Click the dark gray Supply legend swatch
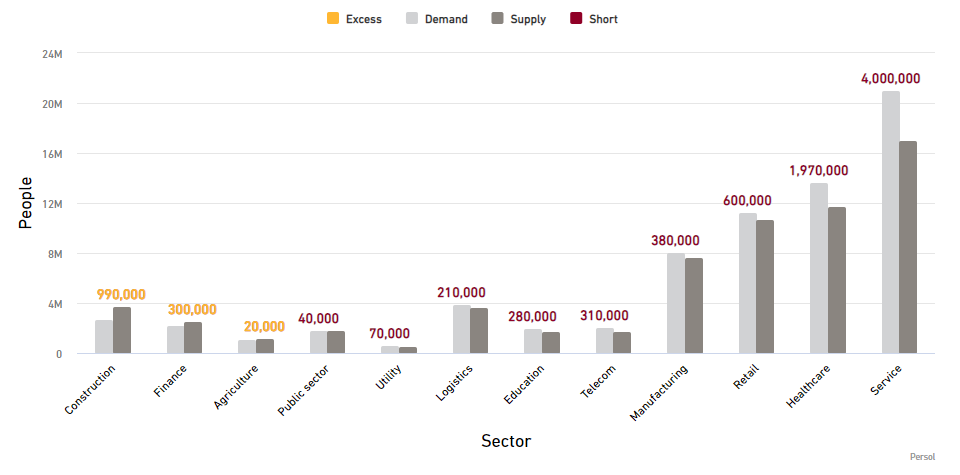Image resolution: width=960 pixels, height=475 pixels. 497,19
